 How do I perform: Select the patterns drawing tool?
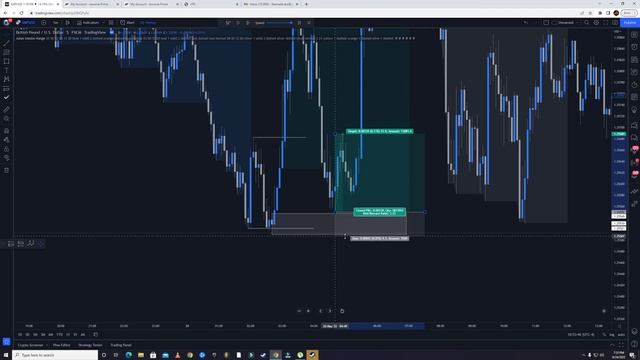coord(6,79)
